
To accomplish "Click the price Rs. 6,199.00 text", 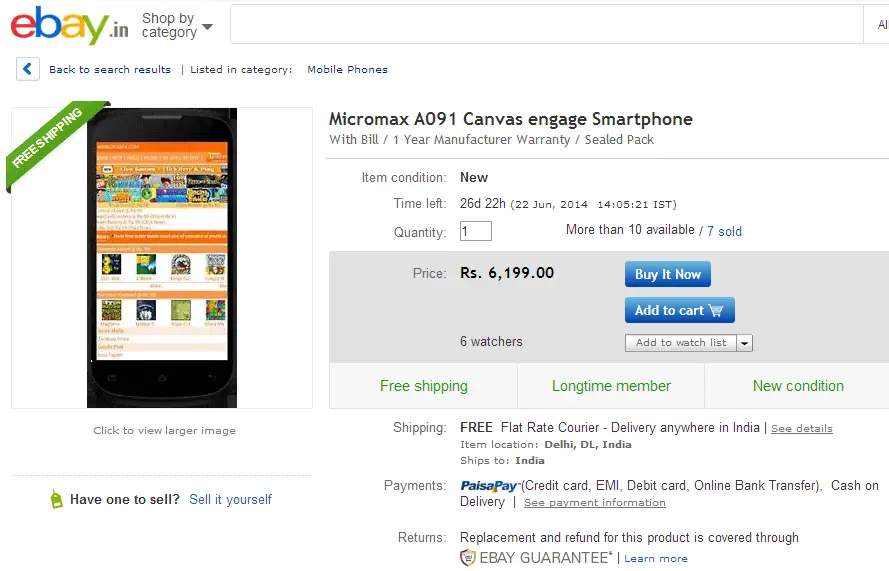I will 507,273.
